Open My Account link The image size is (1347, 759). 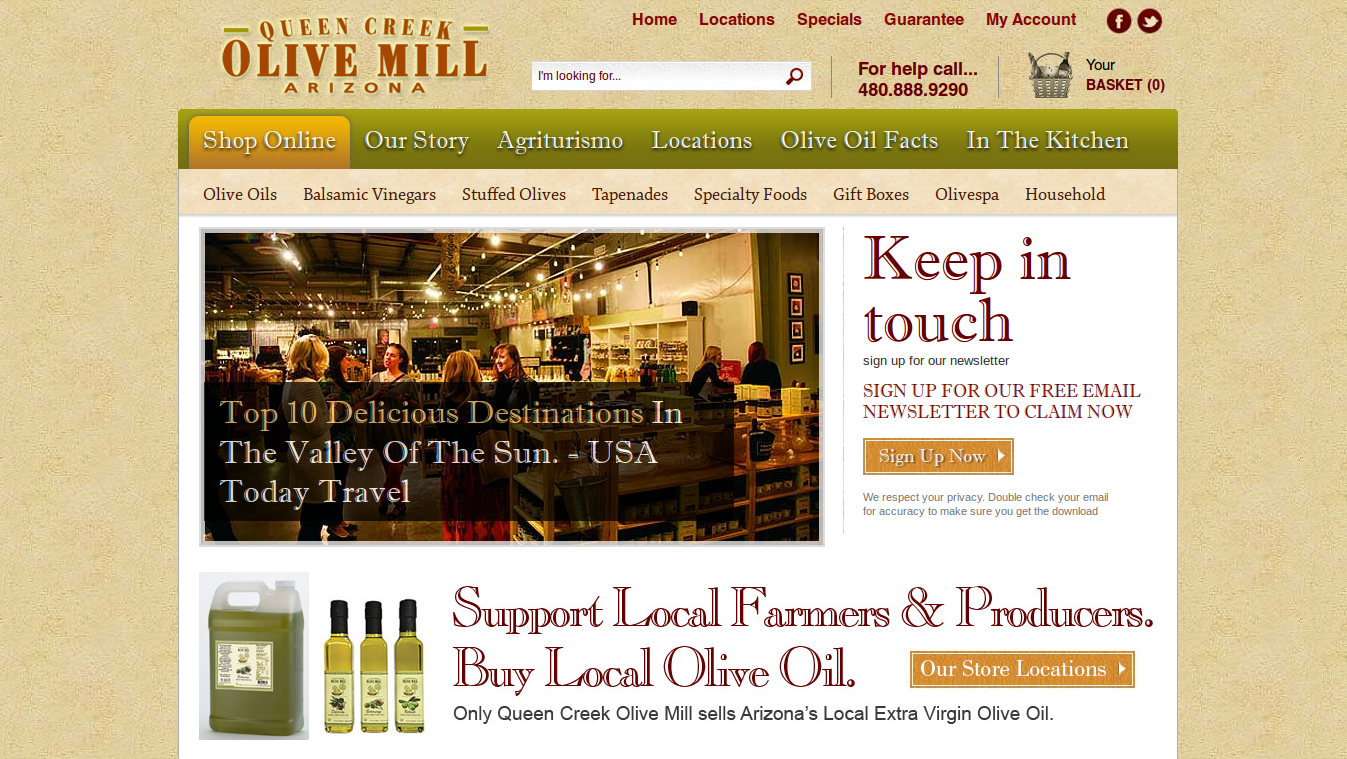click(1031, 20)
